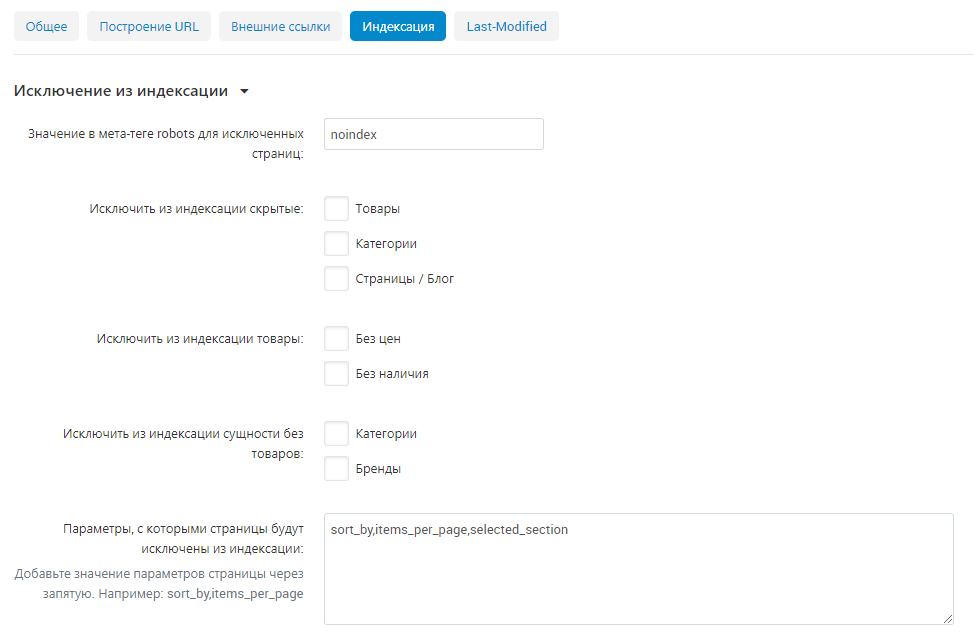Click the Без цен label text

coord(378,339)
